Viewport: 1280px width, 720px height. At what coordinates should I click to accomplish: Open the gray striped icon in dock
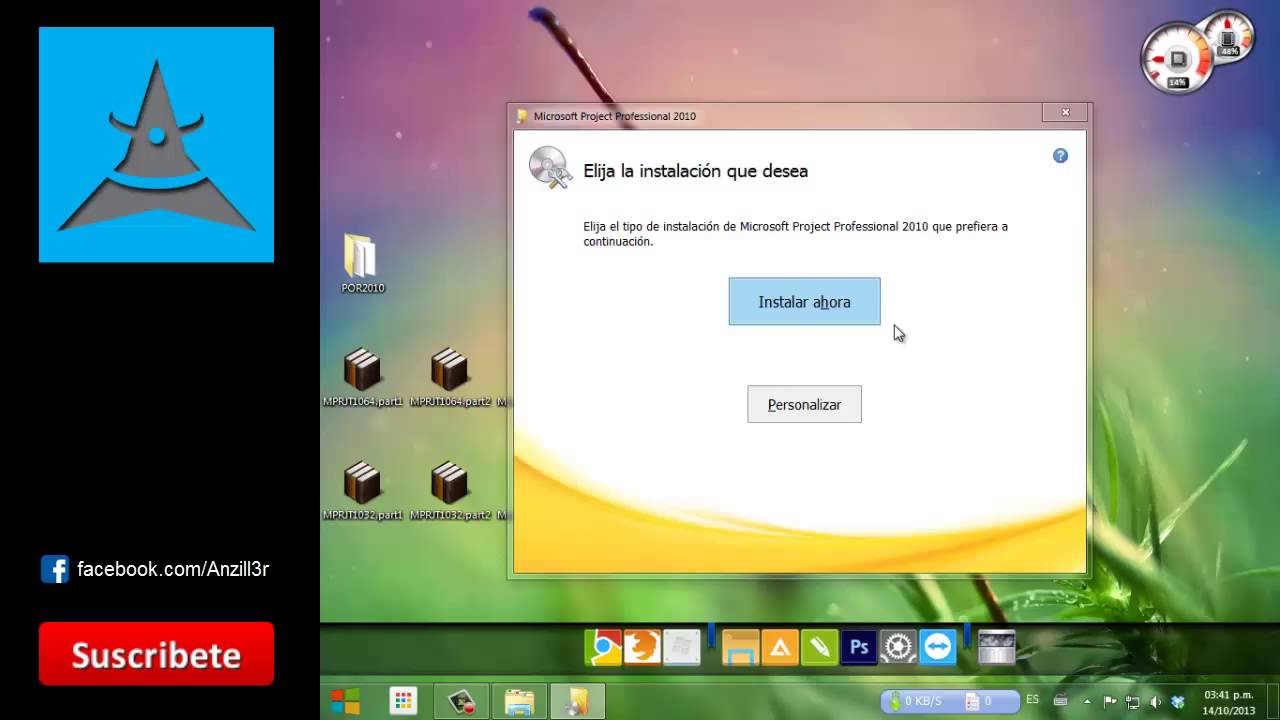click(996, 648)
